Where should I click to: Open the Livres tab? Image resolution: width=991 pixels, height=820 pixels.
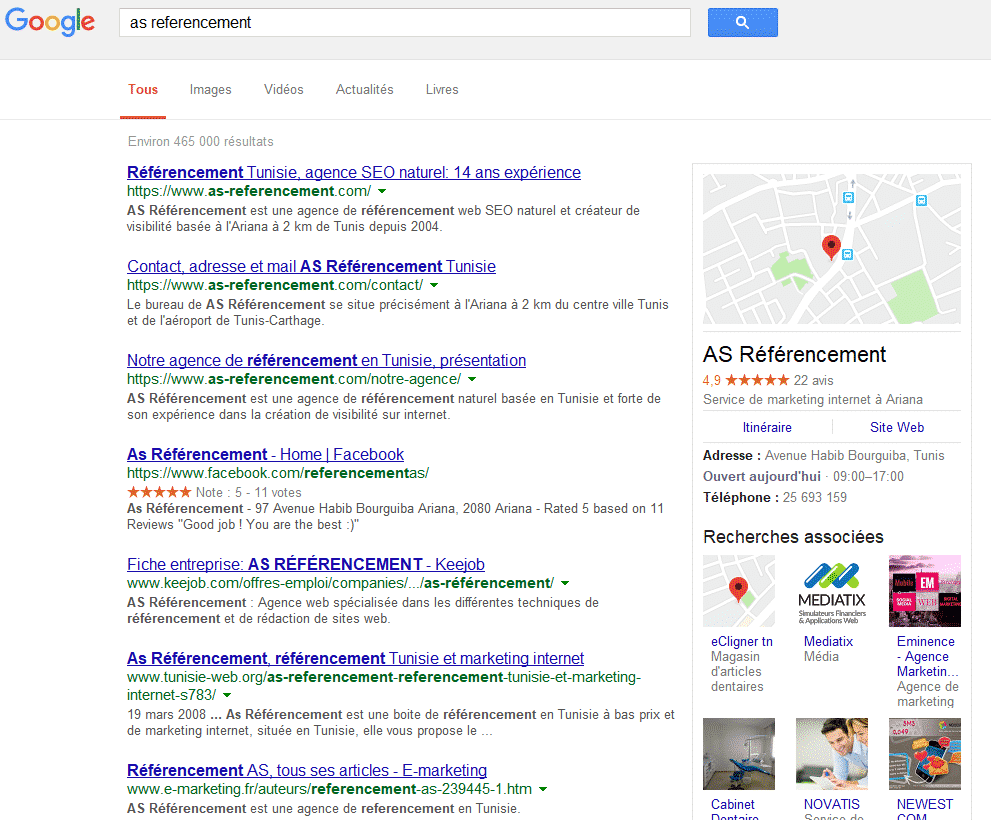442,90
